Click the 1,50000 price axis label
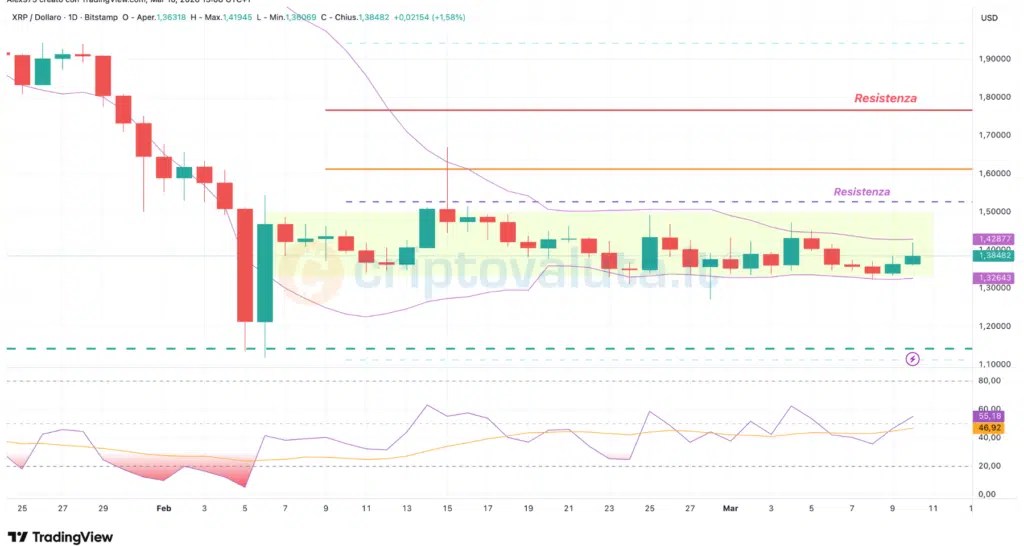 tap(995, 212)
